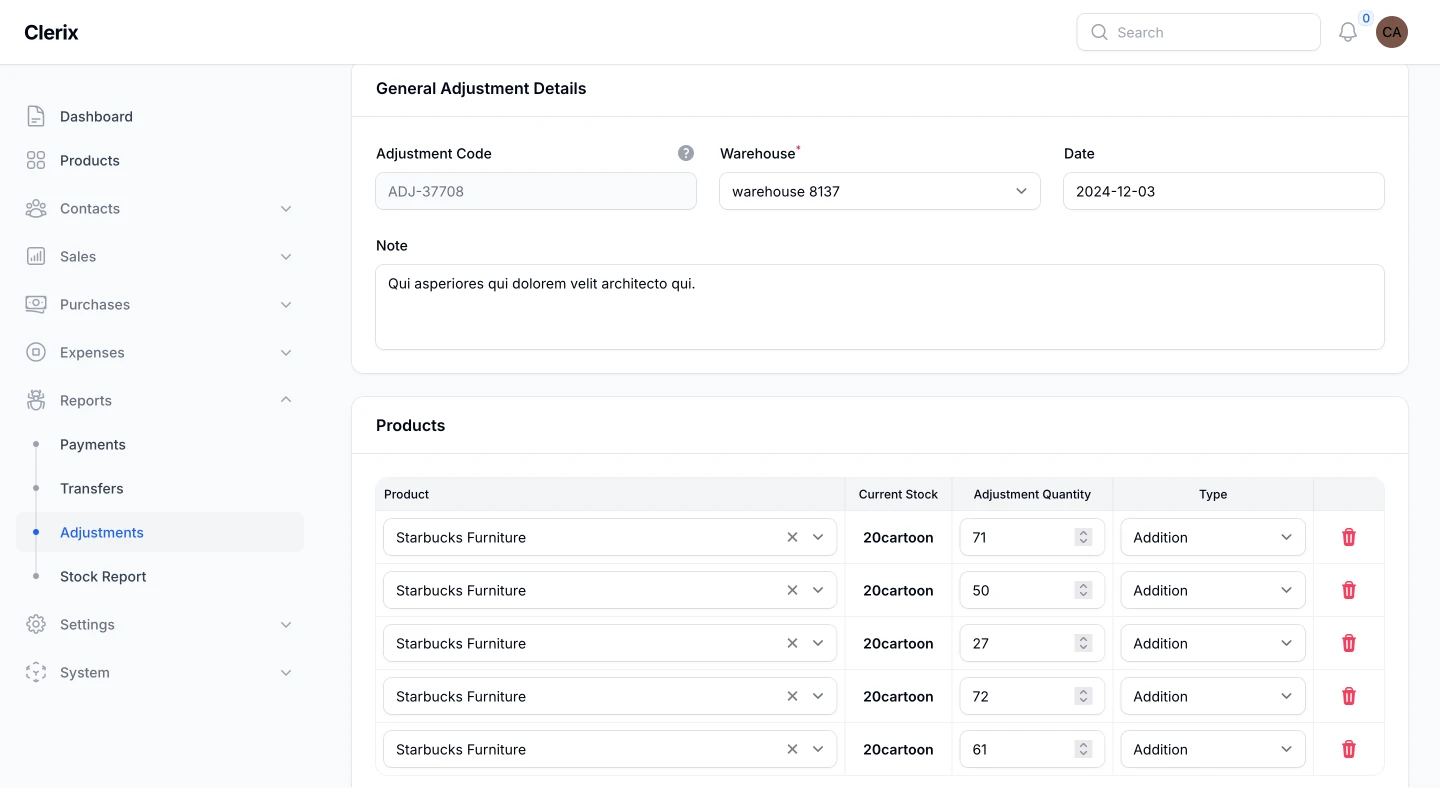Clear product in the quantity 72 row
Viewport: 1440px width, 788px height.
coord(792,696)
